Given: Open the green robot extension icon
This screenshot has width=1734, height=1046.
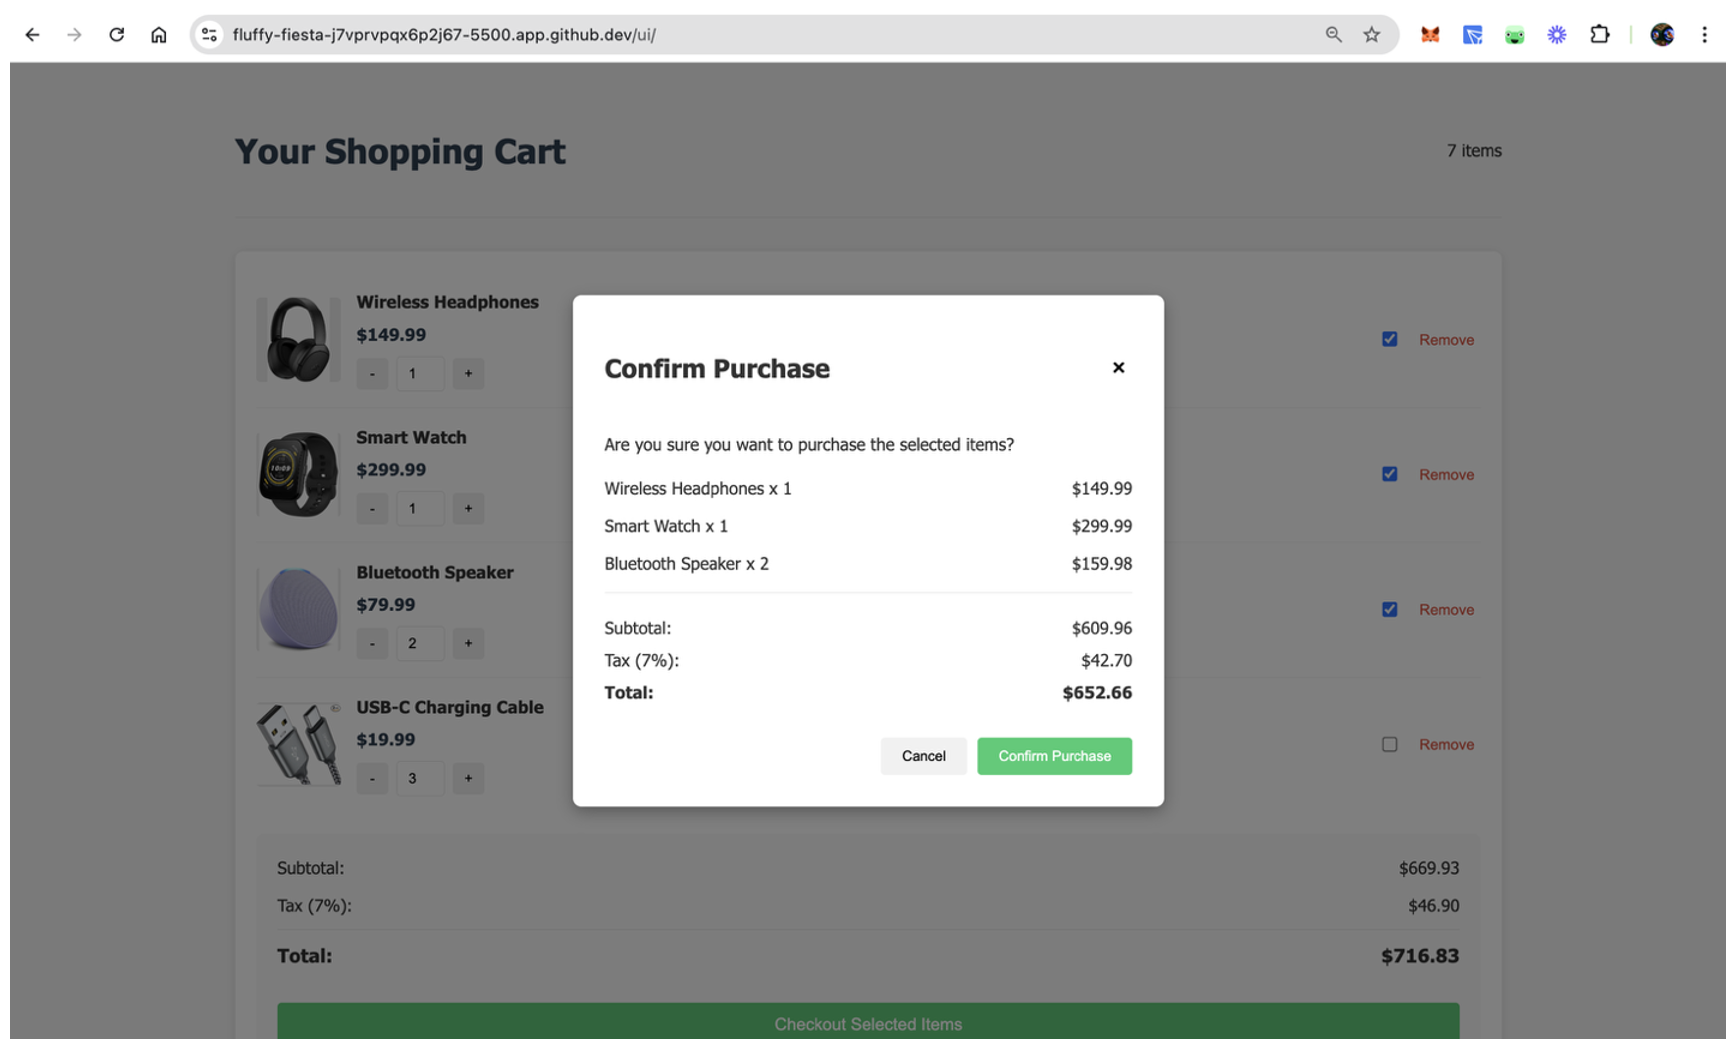Looking at the screenshot, I should (x=1515, y=35).
